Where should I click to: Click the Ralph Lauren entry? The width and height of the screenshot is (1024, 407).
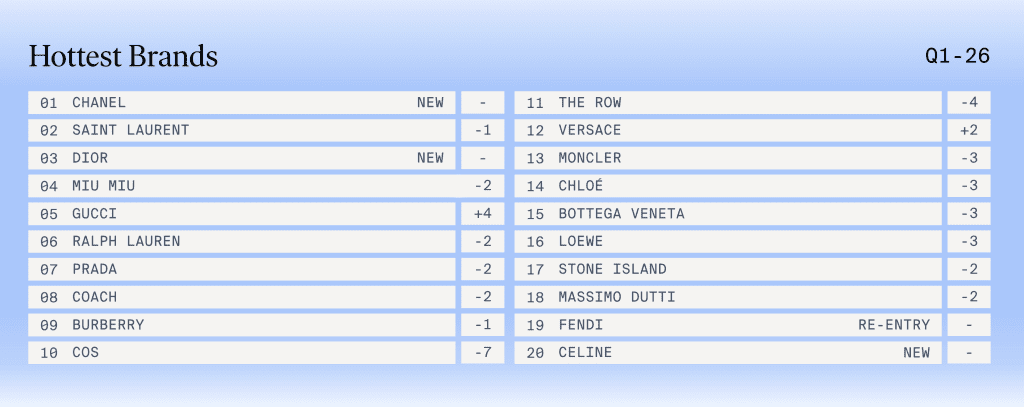pyautogui.click(x=241, y=241)
